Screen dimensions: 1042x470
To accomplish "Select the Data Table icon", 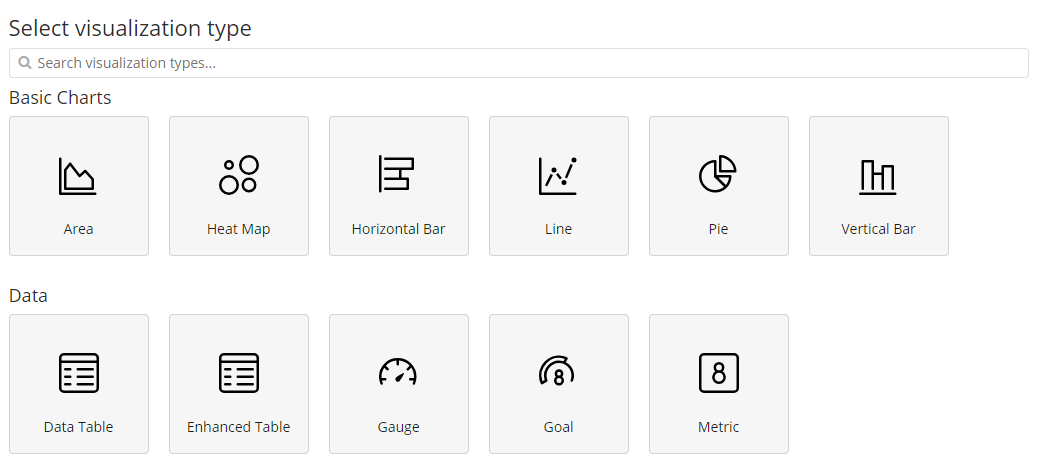I will tap(78, 373).
